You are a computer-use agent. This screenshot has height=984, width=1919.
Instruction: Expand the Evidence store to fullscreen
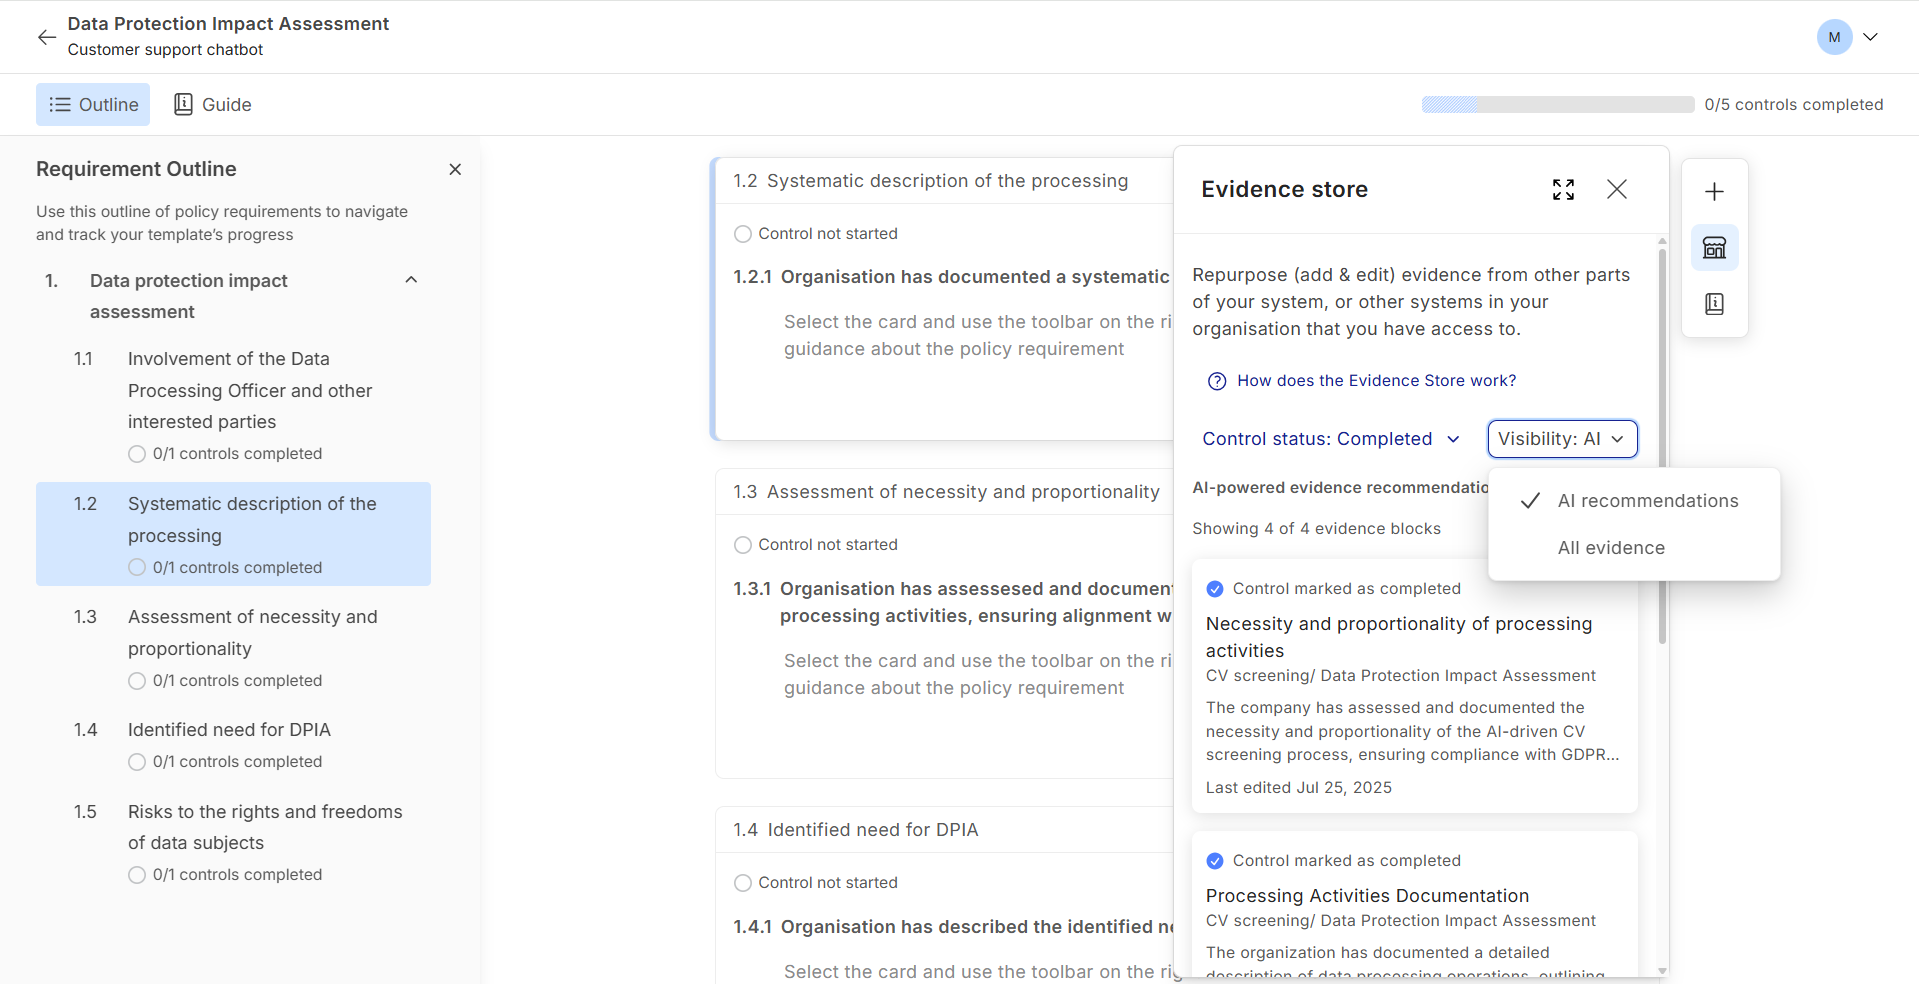[x=1563, y=190]
